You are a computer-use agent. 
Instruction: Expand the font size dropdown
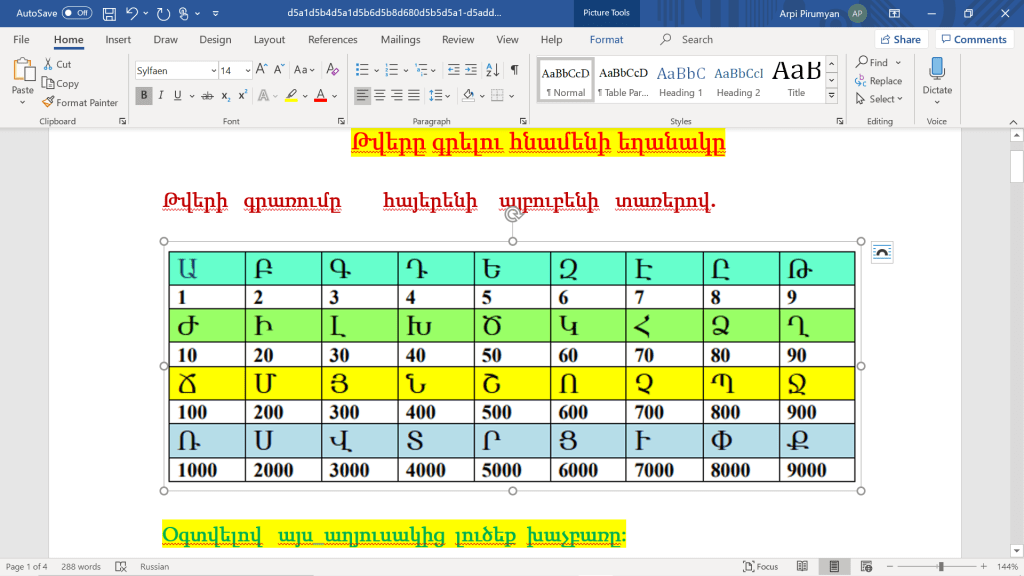coord(247,71)
